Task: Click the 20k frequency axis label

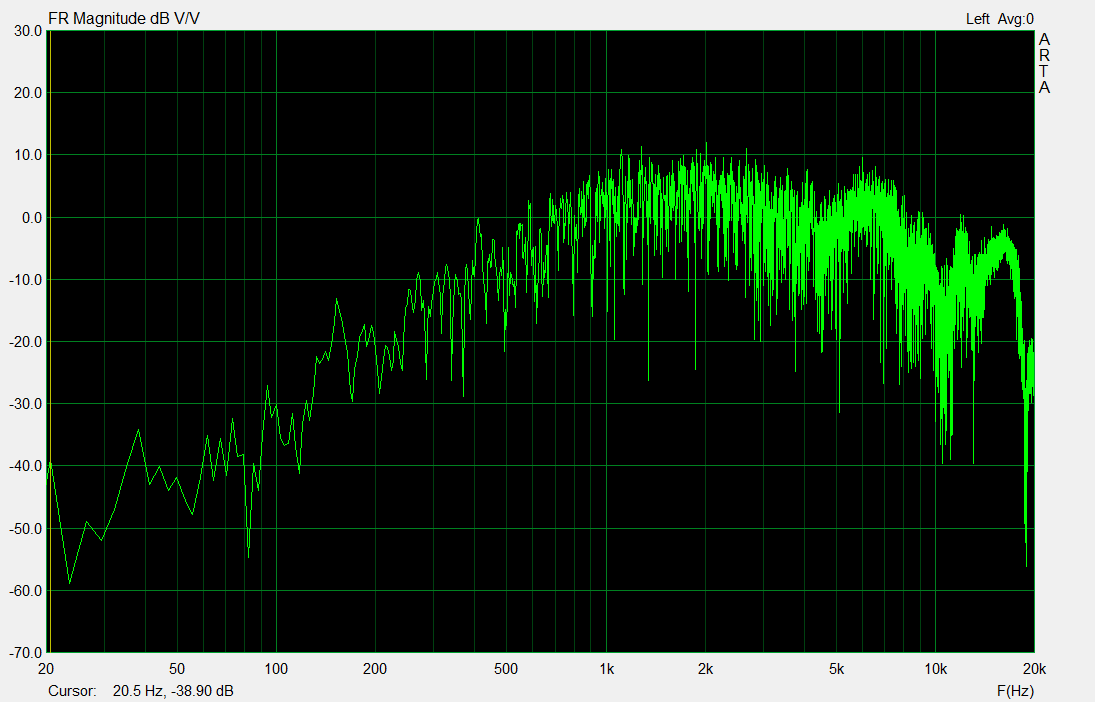Action: pos(1034,668)
